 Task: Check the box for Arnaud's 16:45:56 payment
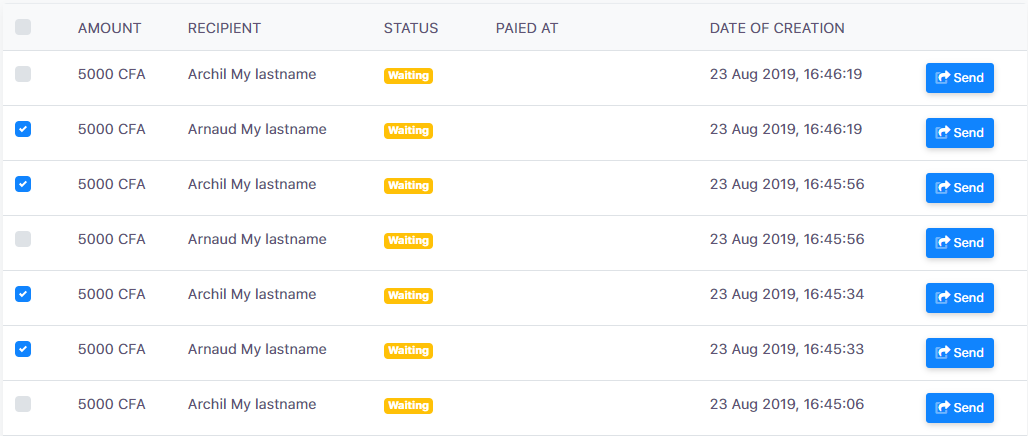coord(23,239)
